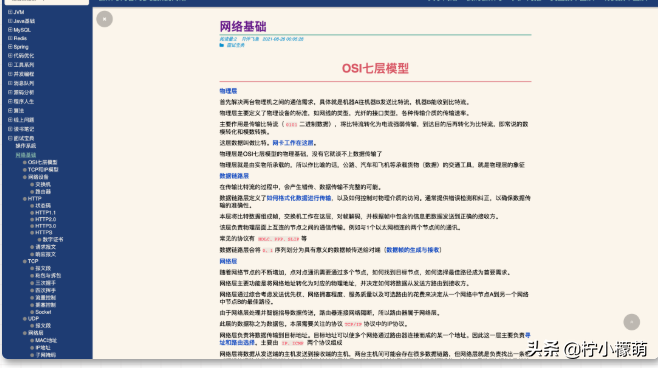Viewport: 658px width, 368px height.
Task: Expand the JVM category in the sidebar
Action: pos(10,12)
